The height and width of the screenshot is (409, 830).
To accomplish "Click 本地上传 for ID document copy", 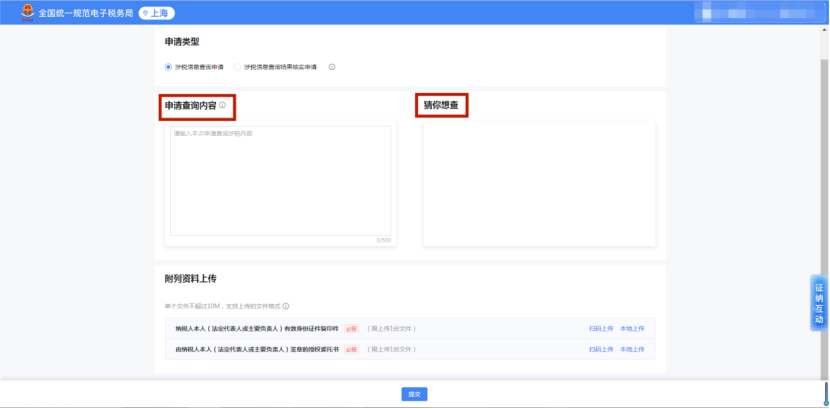I will click(632, 328).
